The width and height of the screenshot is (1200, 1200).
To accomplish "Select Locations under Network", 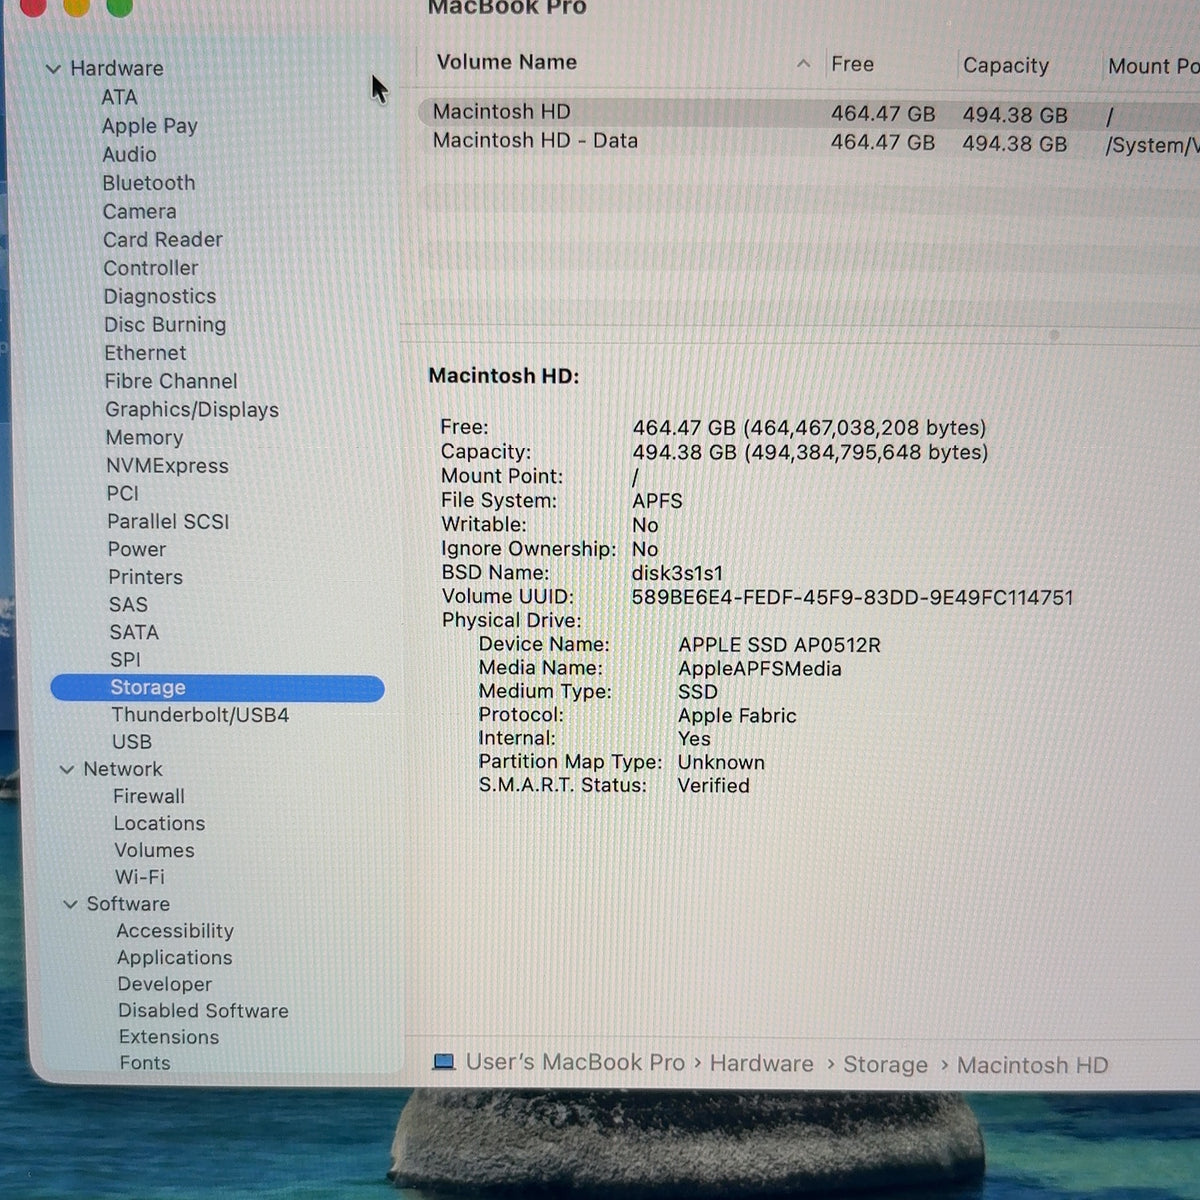I will point(158,823).
